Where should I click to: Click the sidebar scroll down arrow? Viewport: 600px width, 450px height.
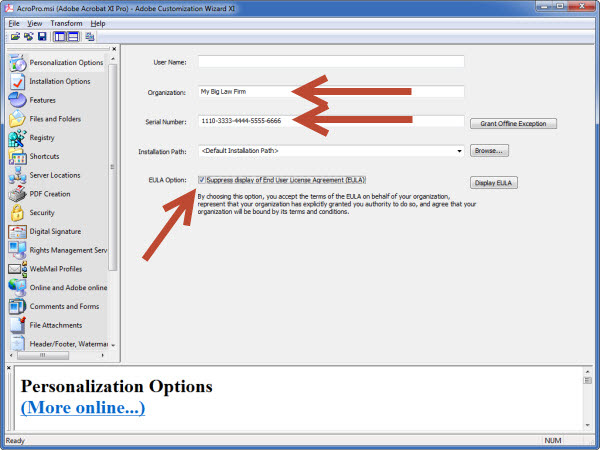pyautogui.click(x=113, y=345)
